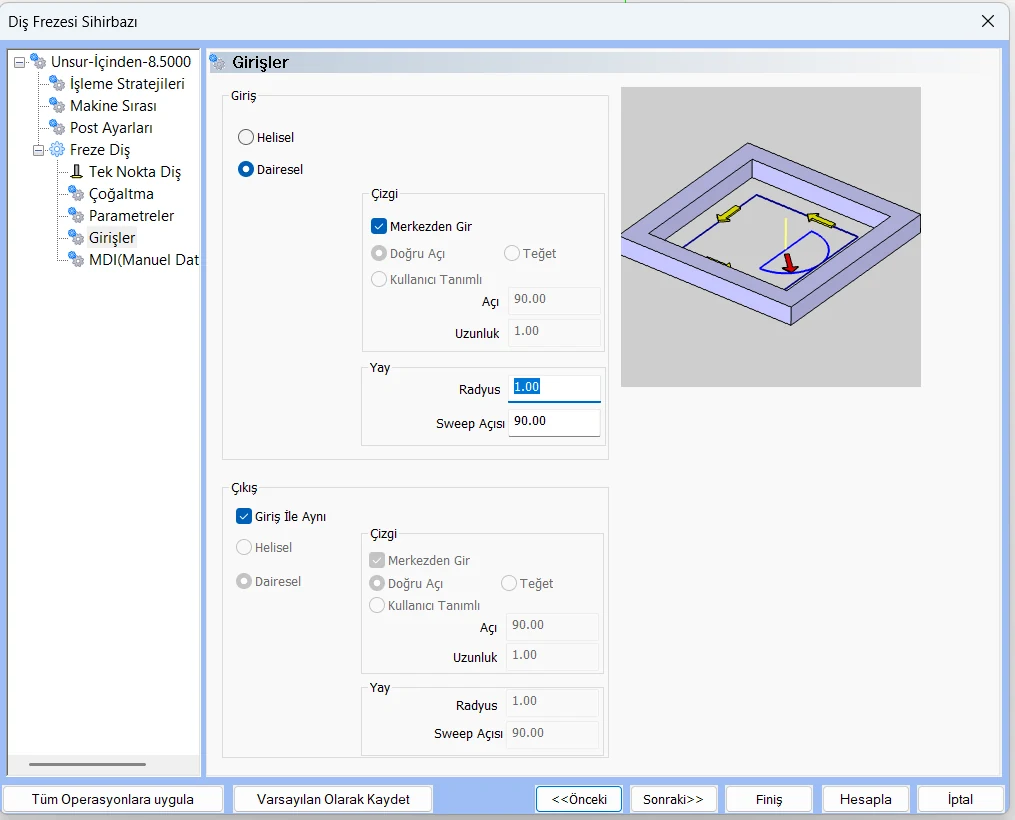Image resolution: width=1015 pixels, height=820 pixels.
Task: Click the gear icon beside Unsur-İçinden-8.5000
Action: point(39,61)
